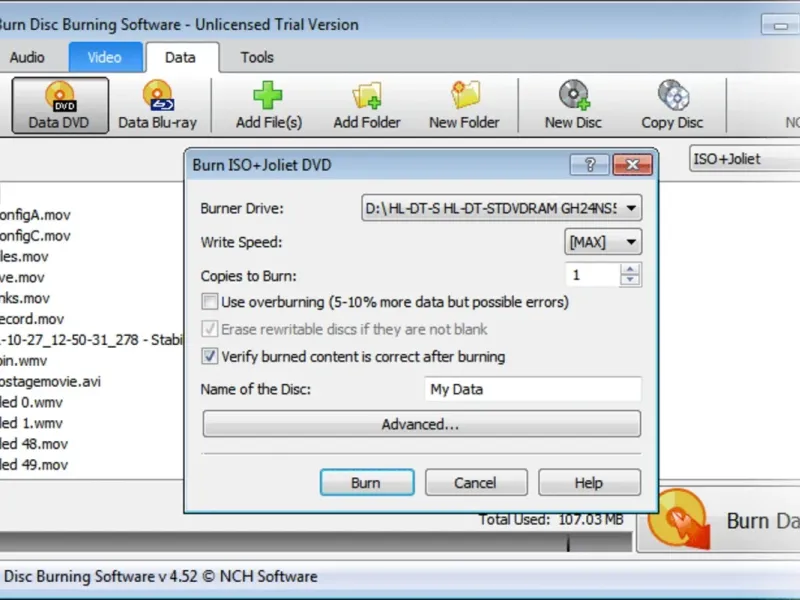800x600 pixels.
Task: Select the file ending in ostagemovie.avi
Action: 51,382
